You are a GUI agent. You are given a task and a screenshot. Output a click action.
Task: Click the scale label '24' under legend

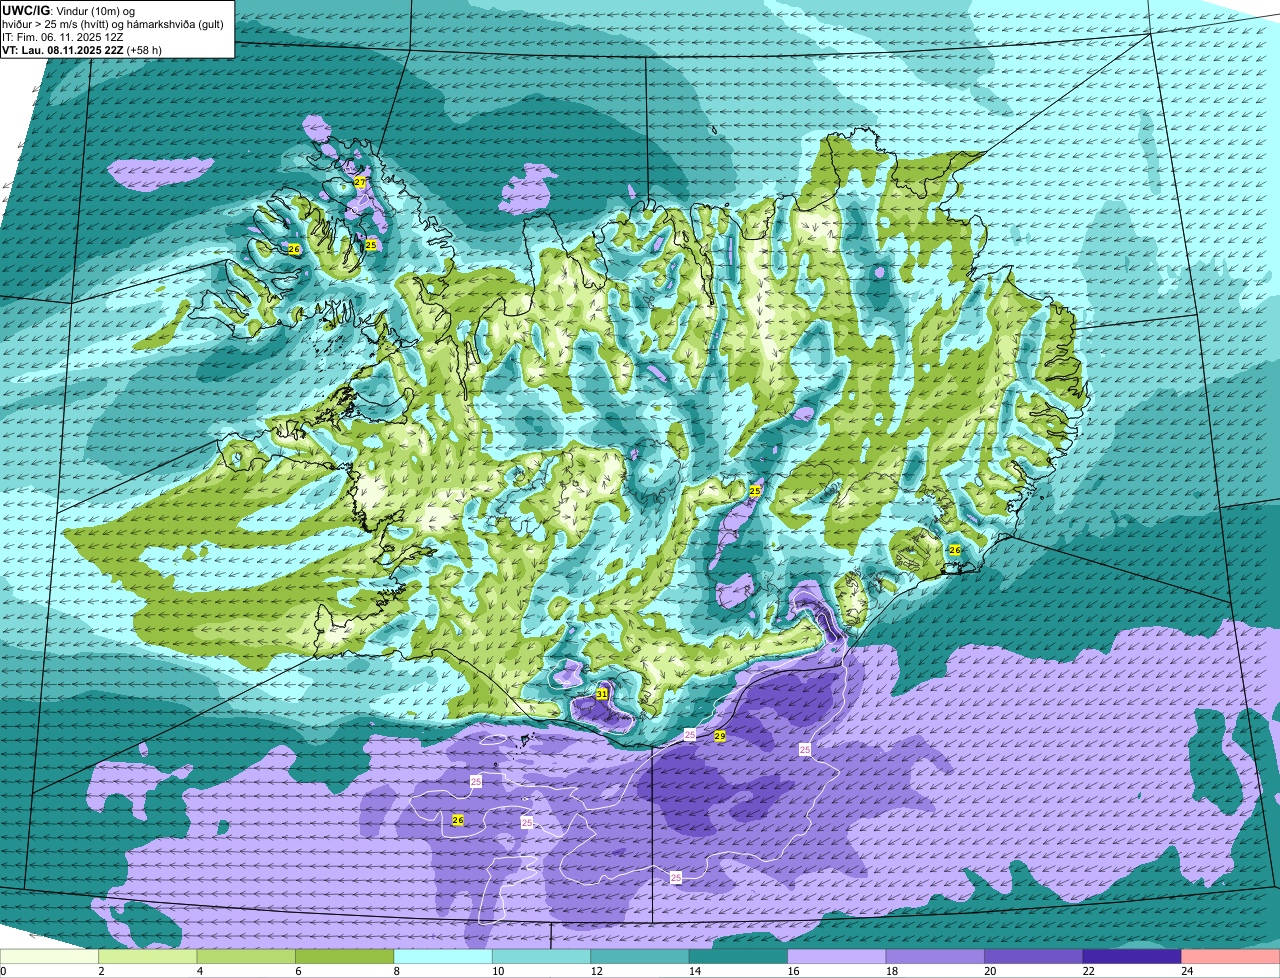click(x=1186, y=971)
